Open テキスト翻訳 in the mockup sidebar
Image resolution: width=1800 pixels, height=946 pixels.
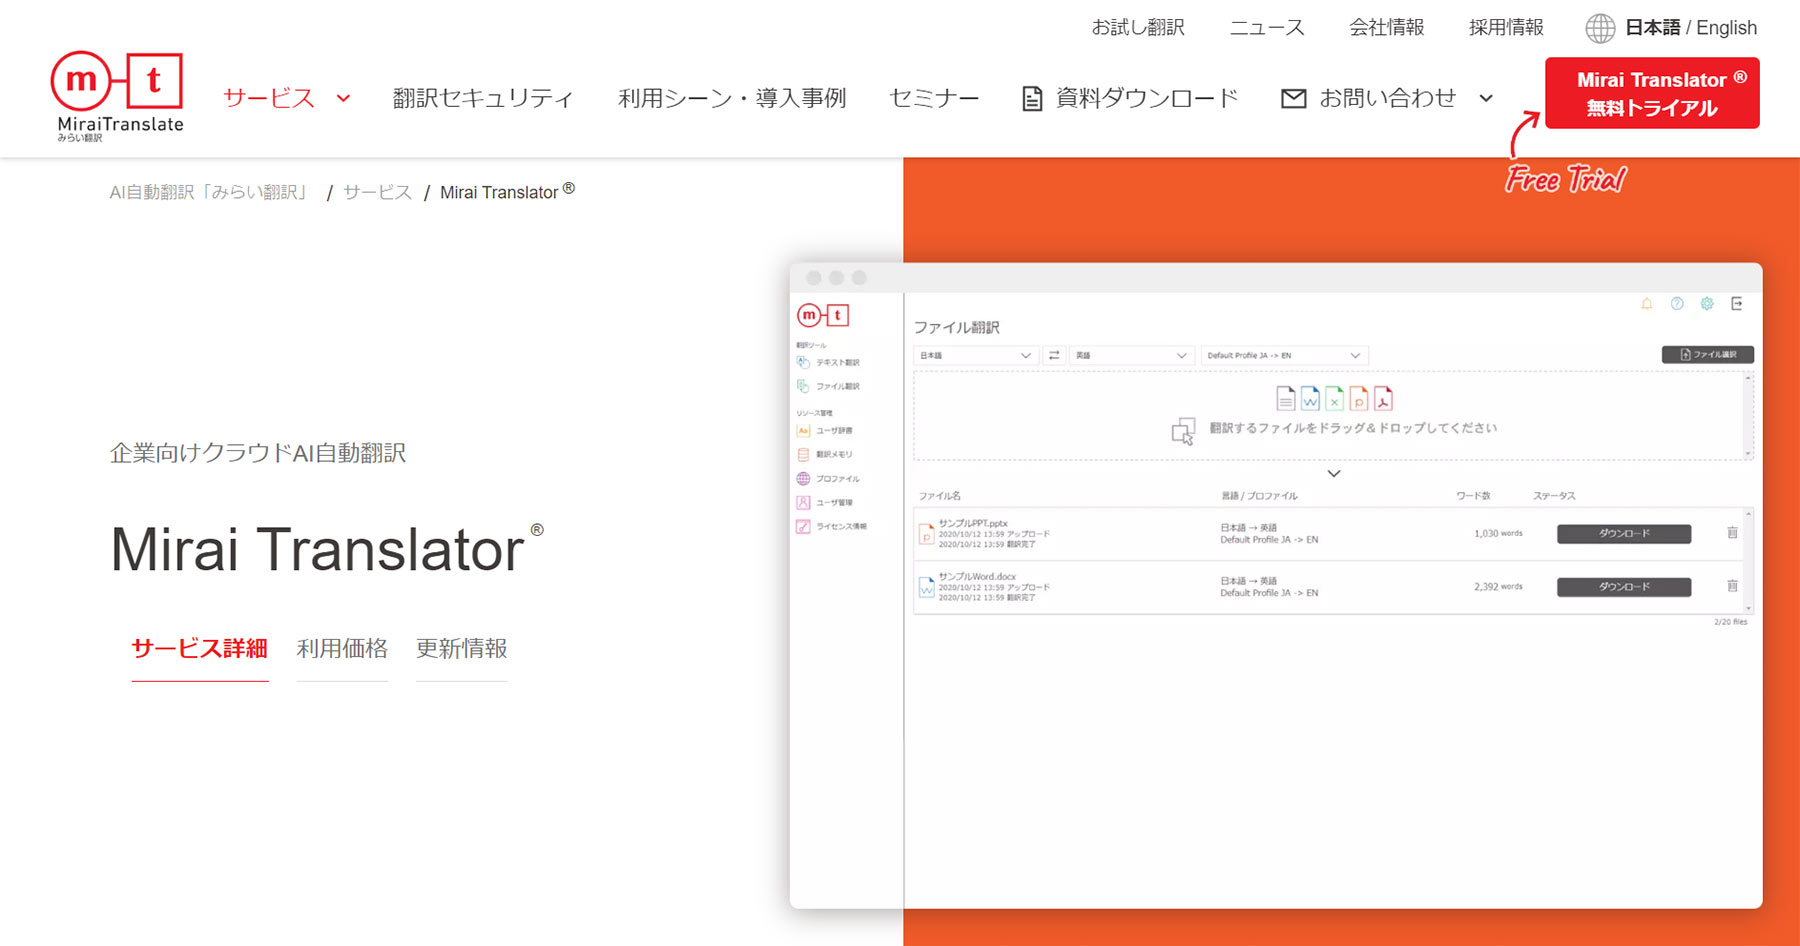829,362
